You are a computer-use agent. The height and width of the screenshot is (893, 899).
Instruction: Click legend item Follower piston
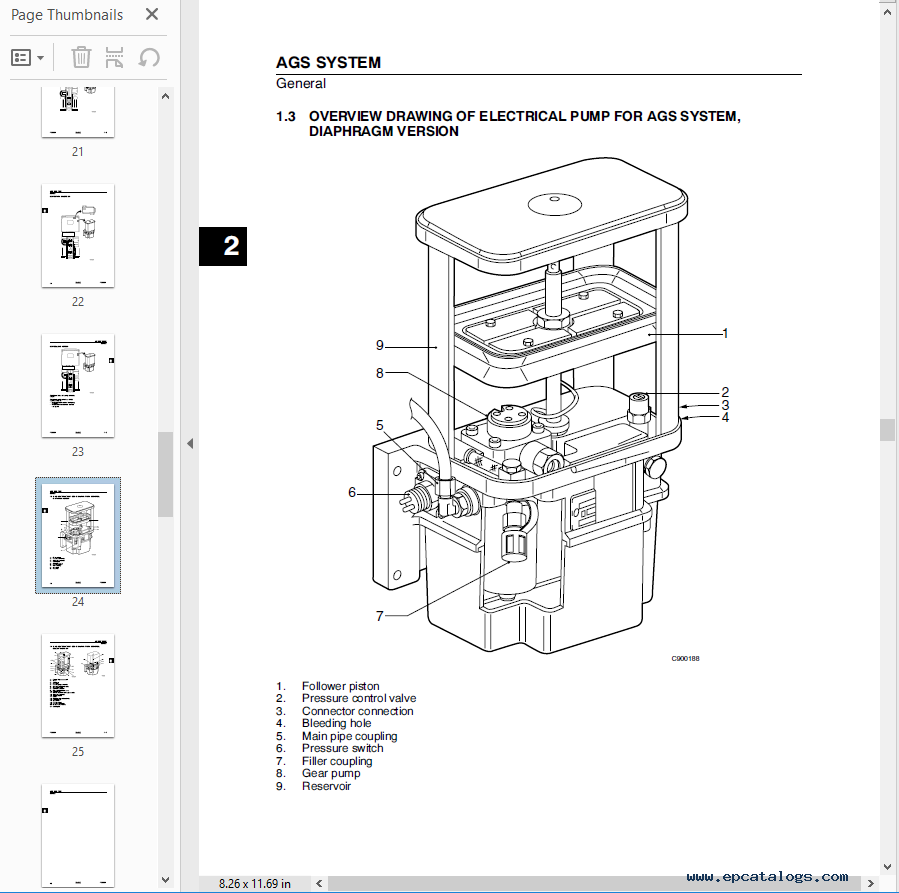(341, 686)
